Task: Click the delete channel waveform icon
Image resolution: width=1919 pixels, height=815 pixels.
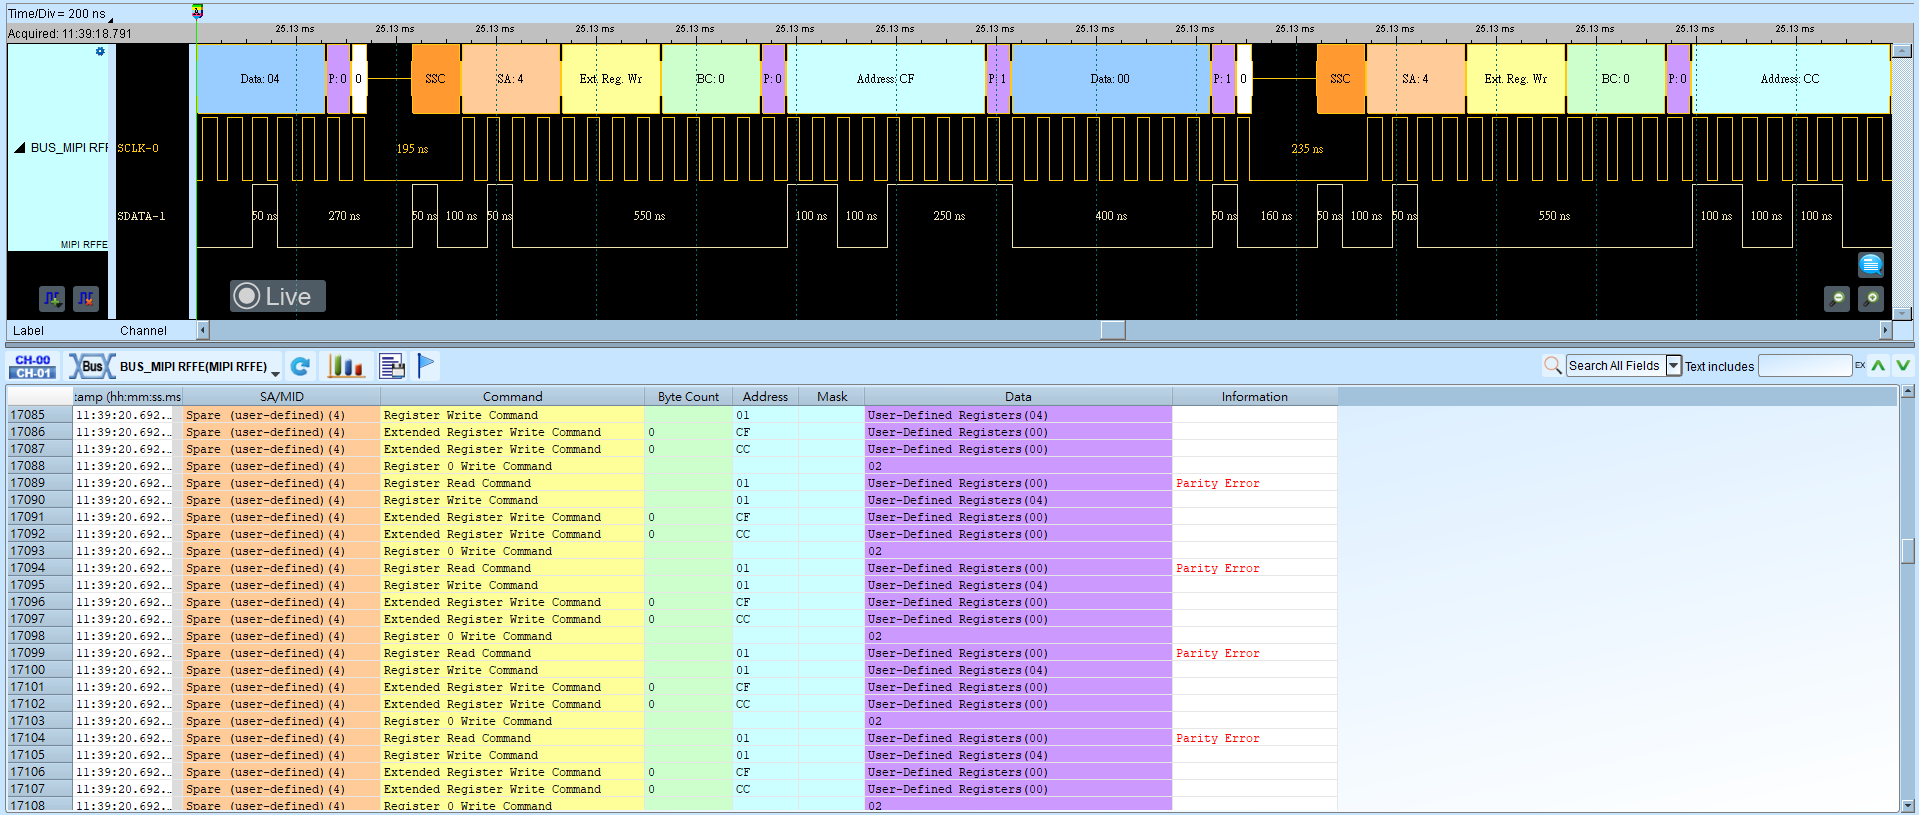Action: click(86, 298)
